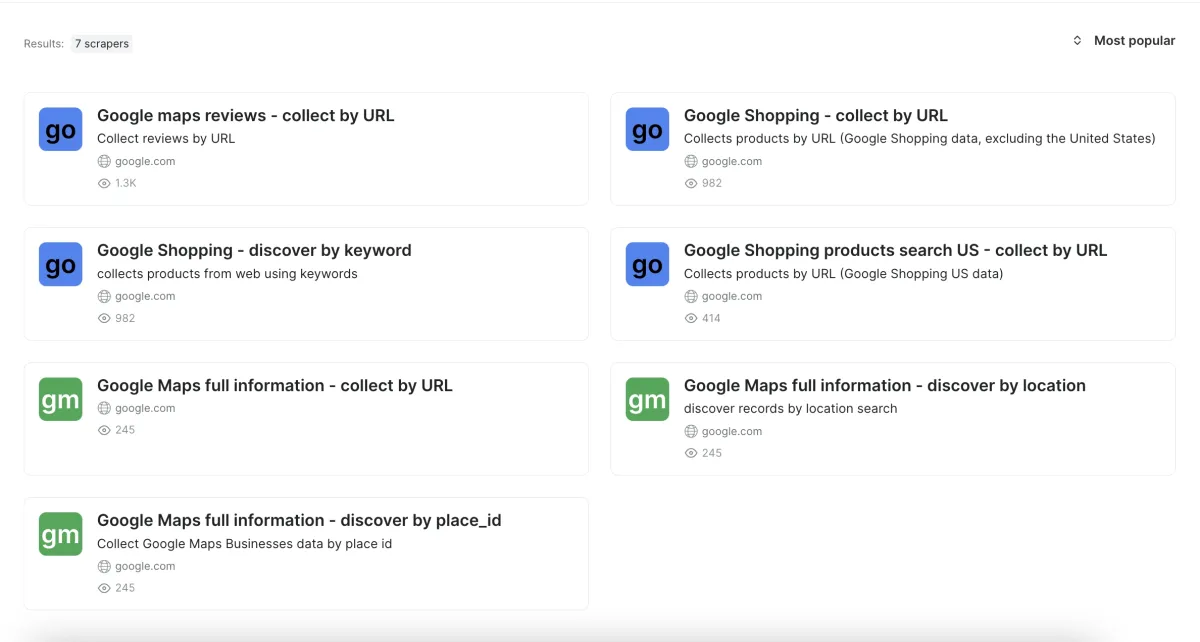This screenshot has width=1200, height=642.
Task: Click the globe icon on Shopping discover by keyword card
Action: 104,296
